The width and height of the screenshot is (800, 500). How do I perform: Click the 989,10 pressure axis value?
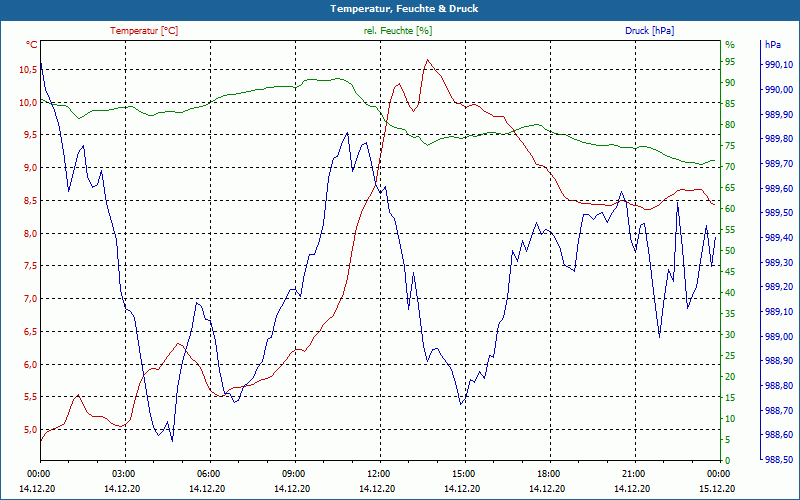pyautogui.click(x=779, y=312)
